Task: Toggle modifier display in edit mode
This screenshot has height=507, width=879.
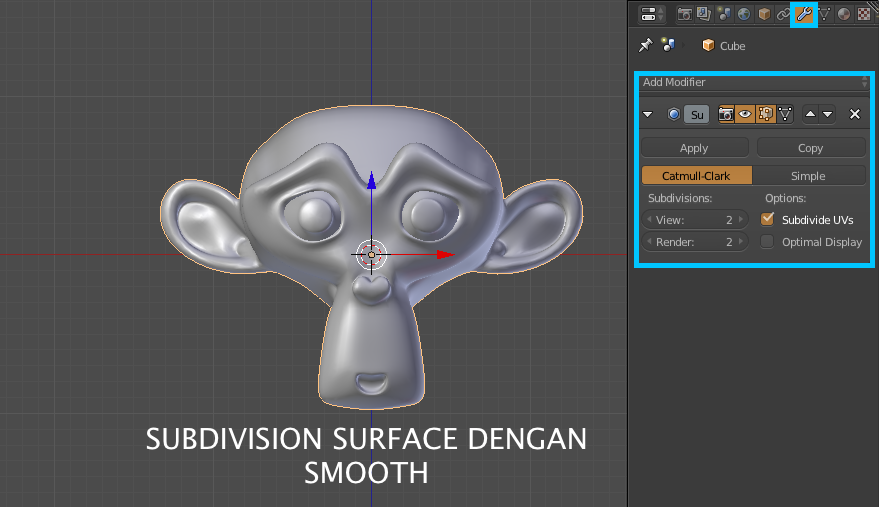Action: [x=765, y=114]
